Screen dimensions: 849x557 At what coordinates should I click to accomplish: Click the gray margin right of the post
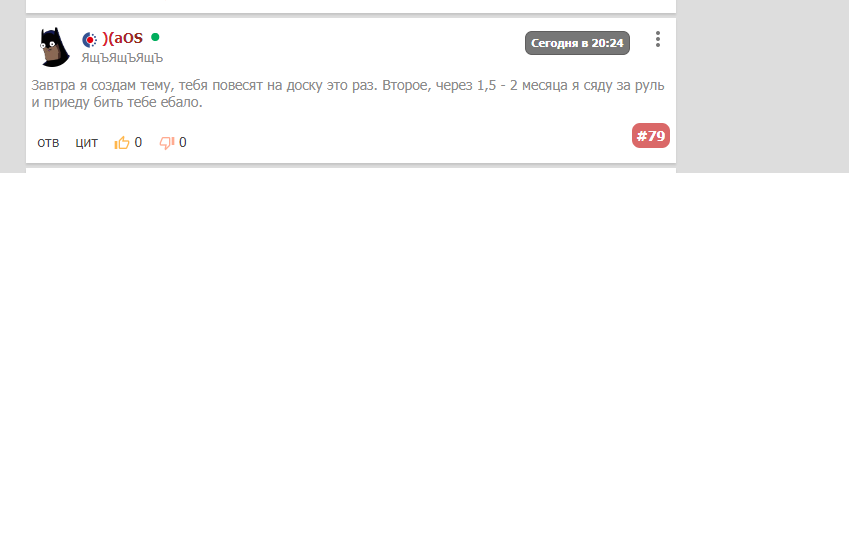(762, 87)
